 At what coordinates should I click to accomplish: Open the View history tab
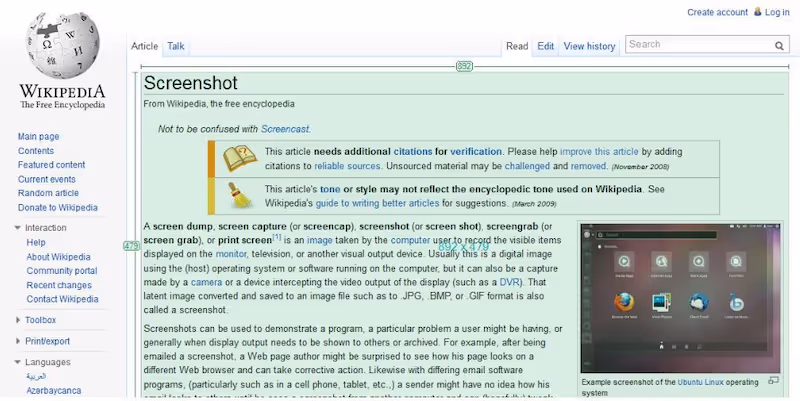point(589,46)
